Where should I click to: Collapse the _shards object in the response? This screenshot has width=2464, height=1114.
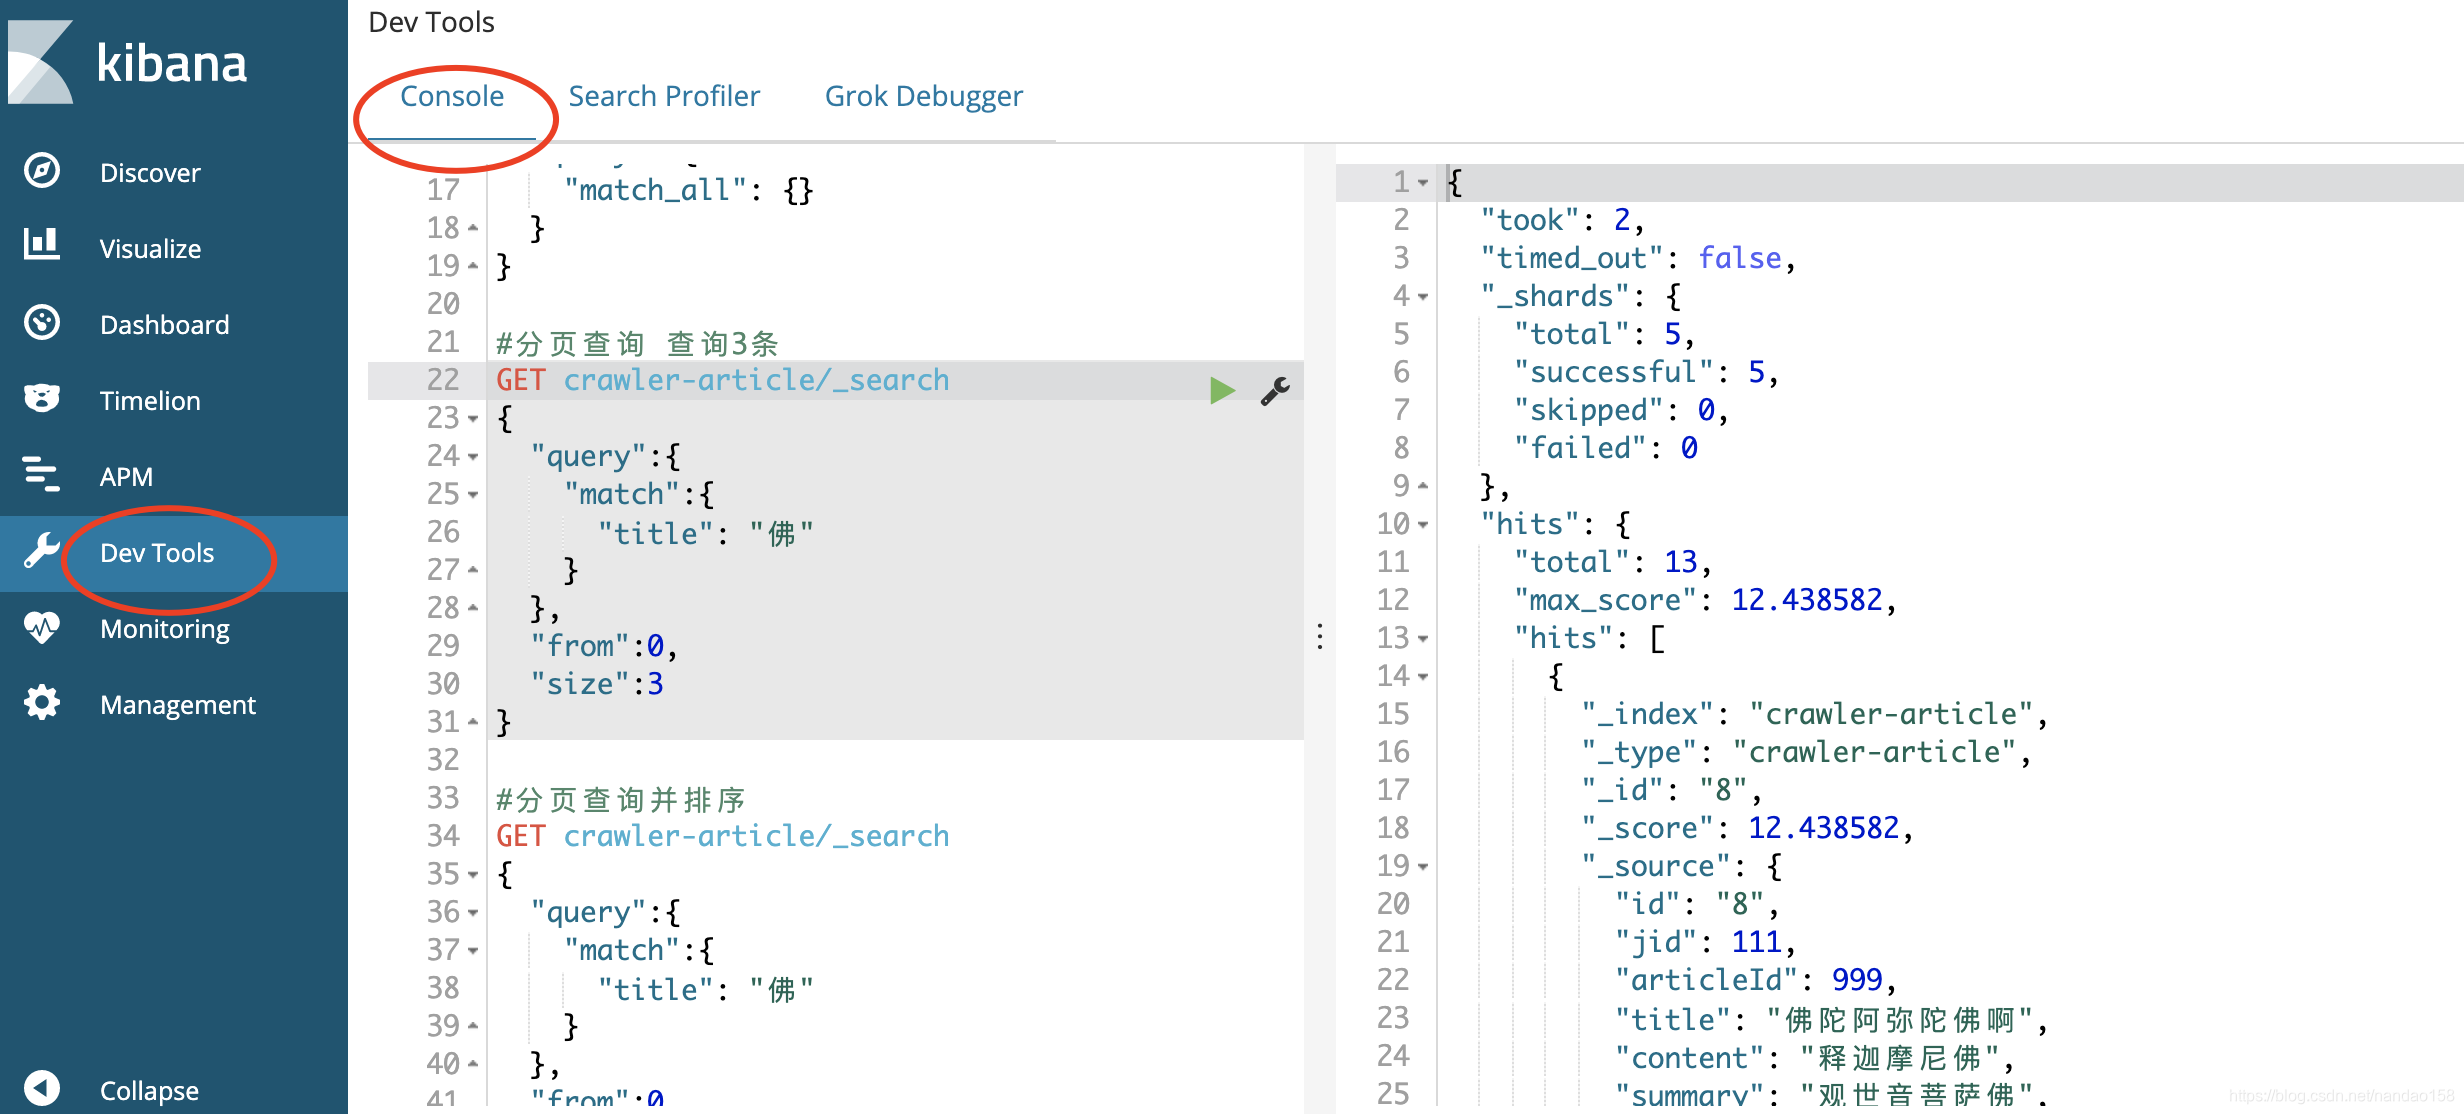1420,295
